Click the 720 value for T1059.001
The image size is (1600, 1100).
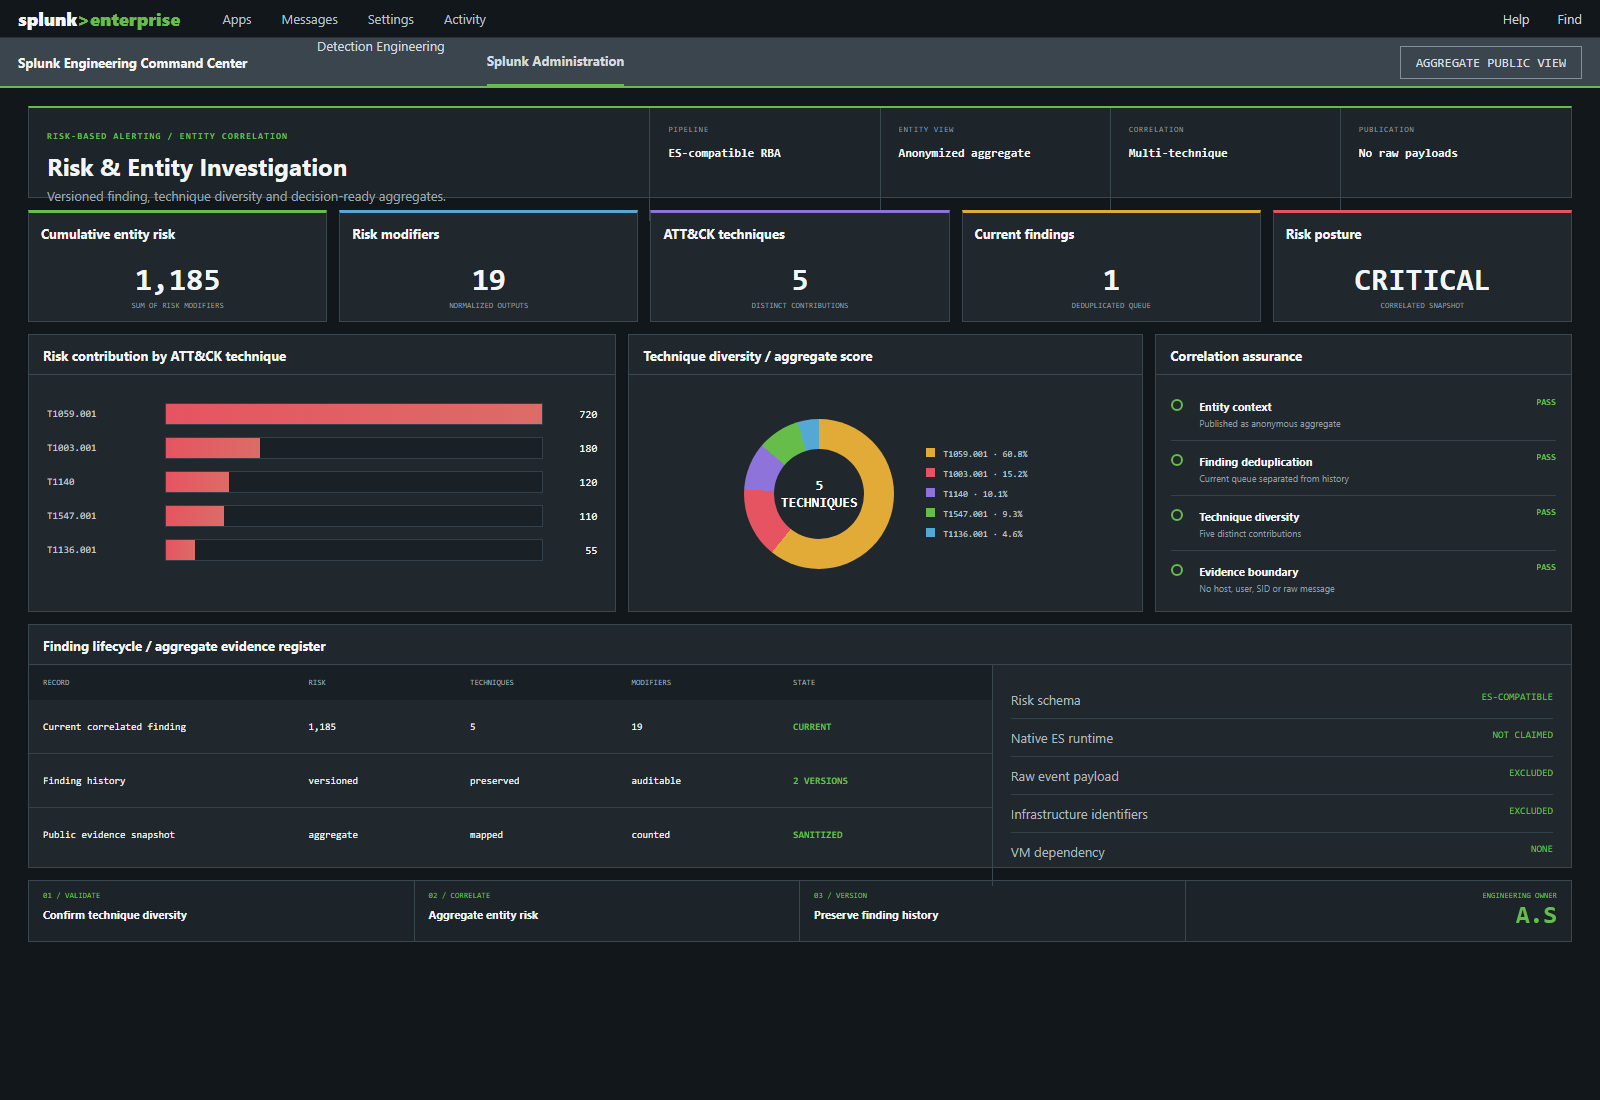[588, 414]
